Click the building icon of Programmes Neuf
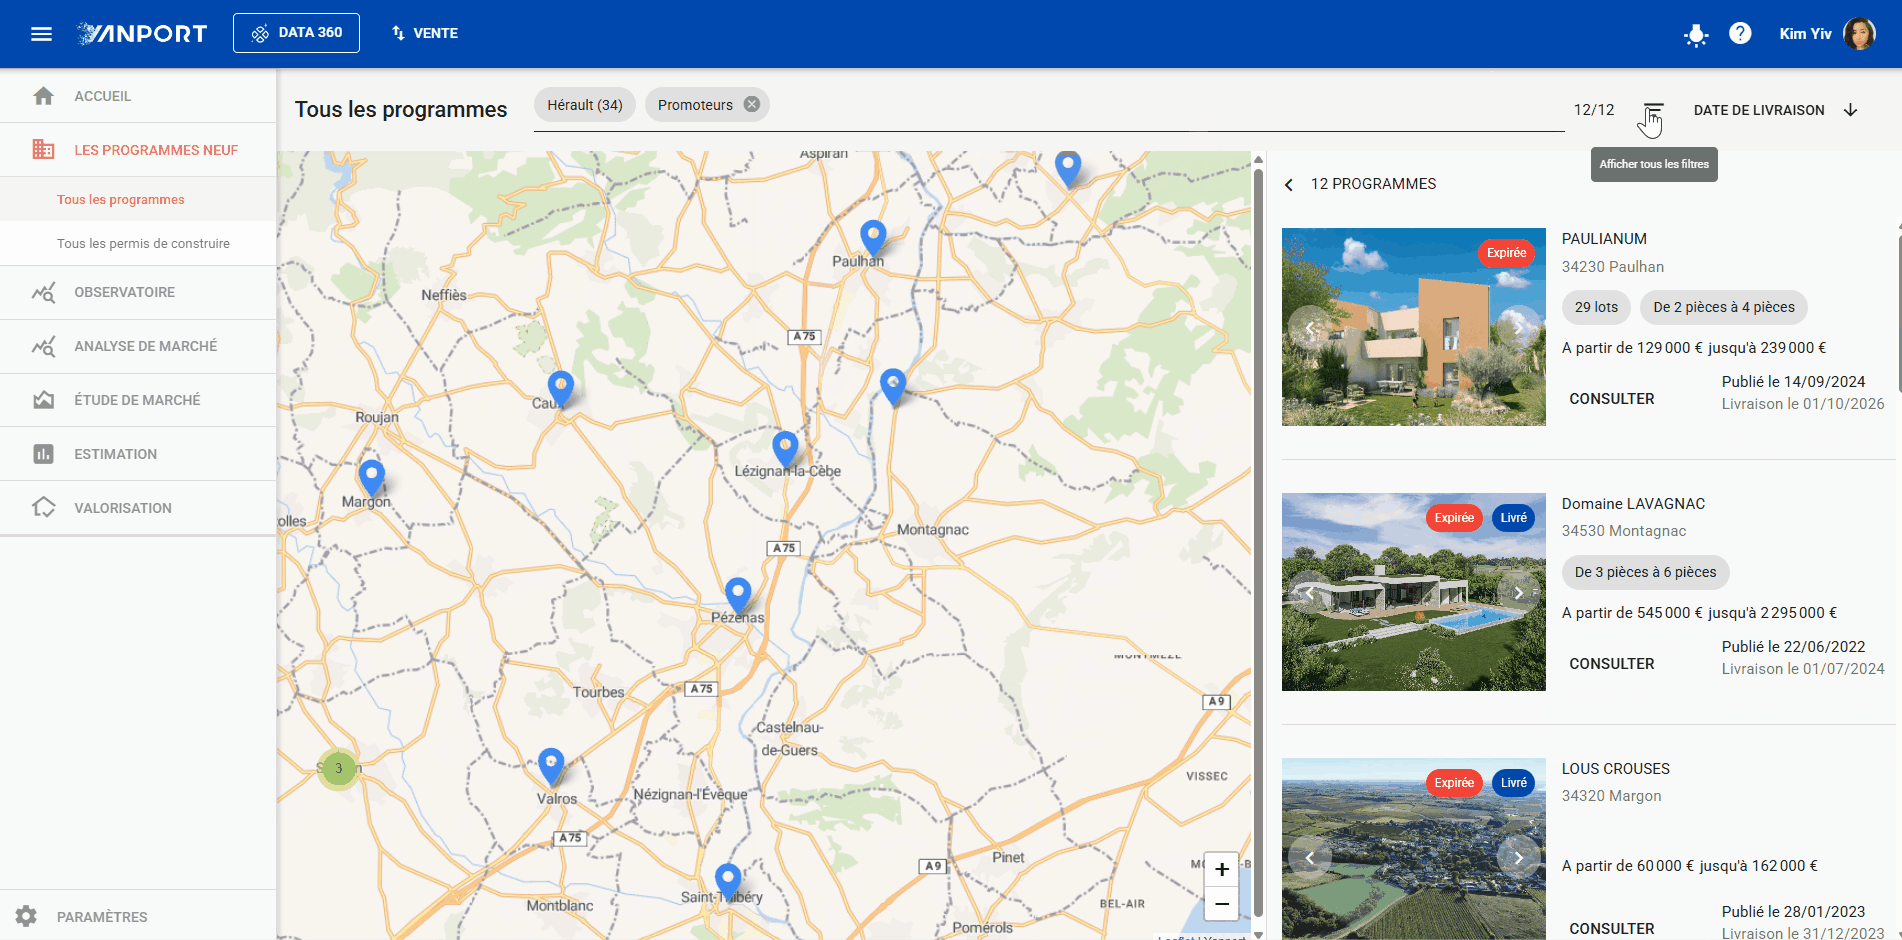1902x940 pixels. 43,150
